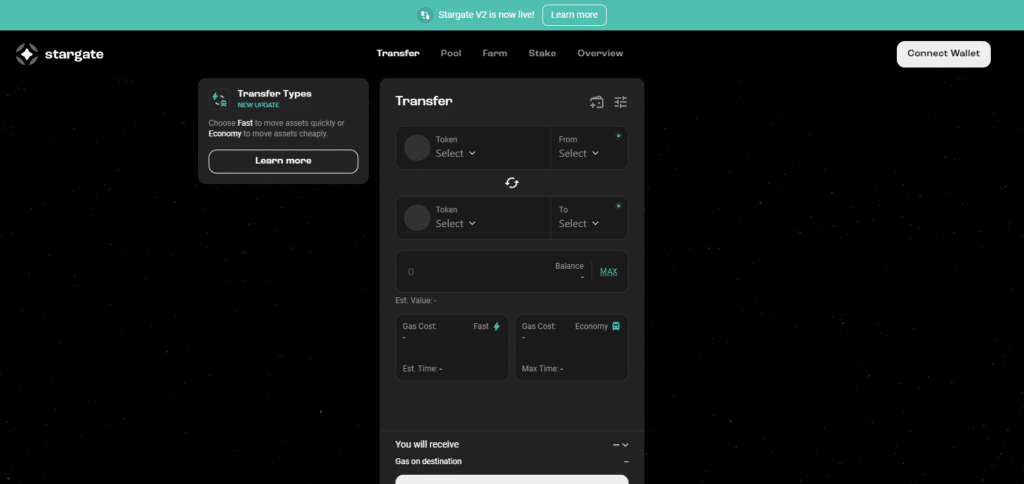Click the Fast lightning bolt icon
The height and width of the screenshot is (484, 1024).
click(496, 326)
